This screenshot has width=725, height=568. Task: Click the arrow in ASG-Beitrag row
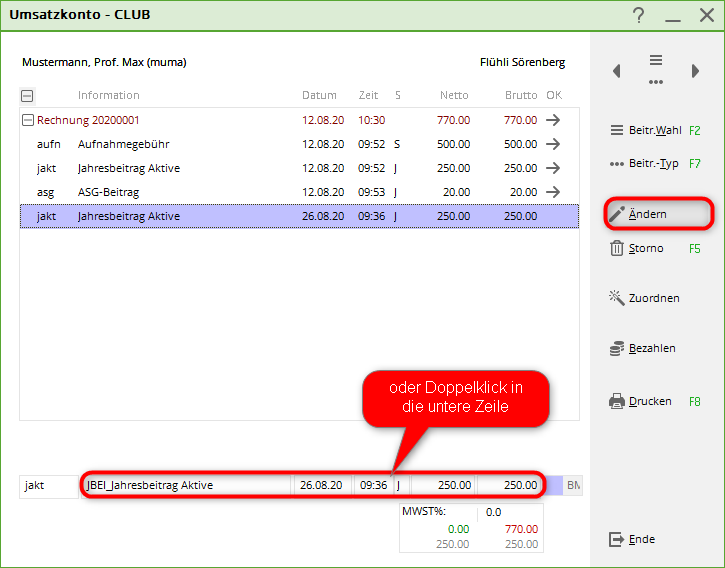[x=553, y=192]
